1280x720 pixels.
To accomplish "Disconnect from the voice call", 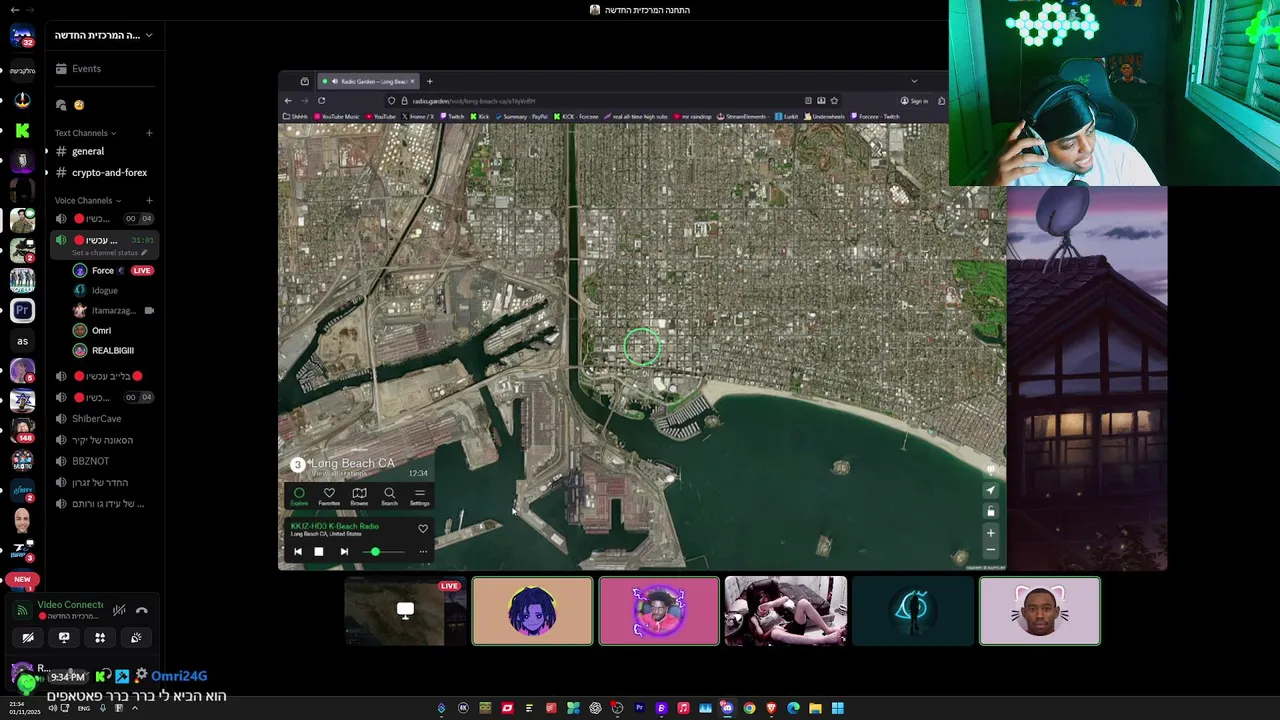I will point(142,611).
